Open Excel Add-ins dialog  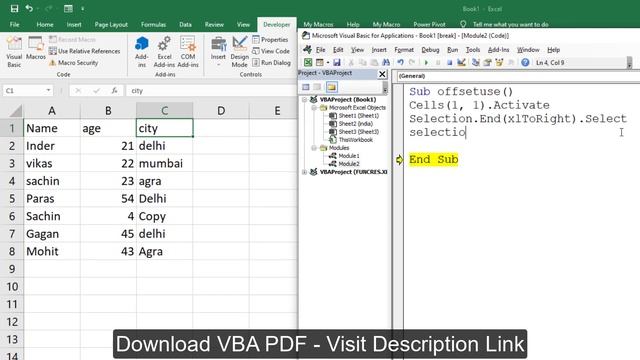click(x=164, y=52)
